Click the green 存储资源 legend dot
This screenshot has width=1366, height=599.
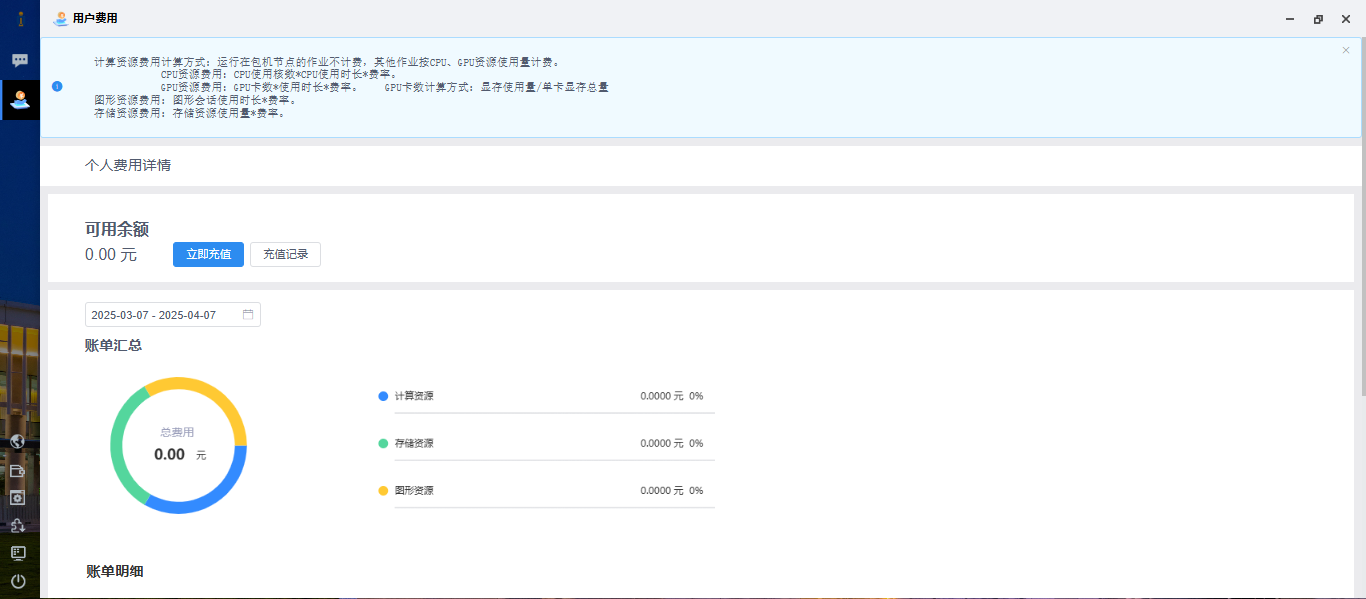(383, 443)
